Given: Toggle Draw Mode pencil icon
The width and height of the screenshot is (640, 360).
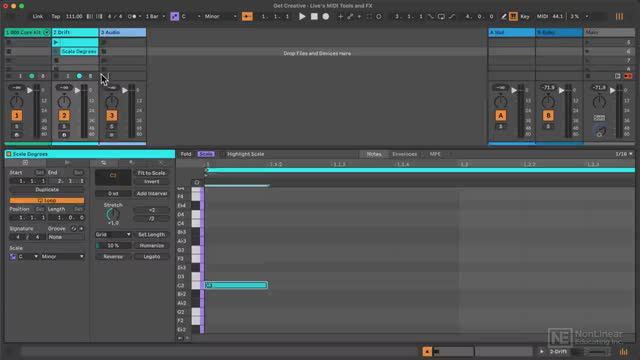Looking at the screenshot, I should point(504,16).
